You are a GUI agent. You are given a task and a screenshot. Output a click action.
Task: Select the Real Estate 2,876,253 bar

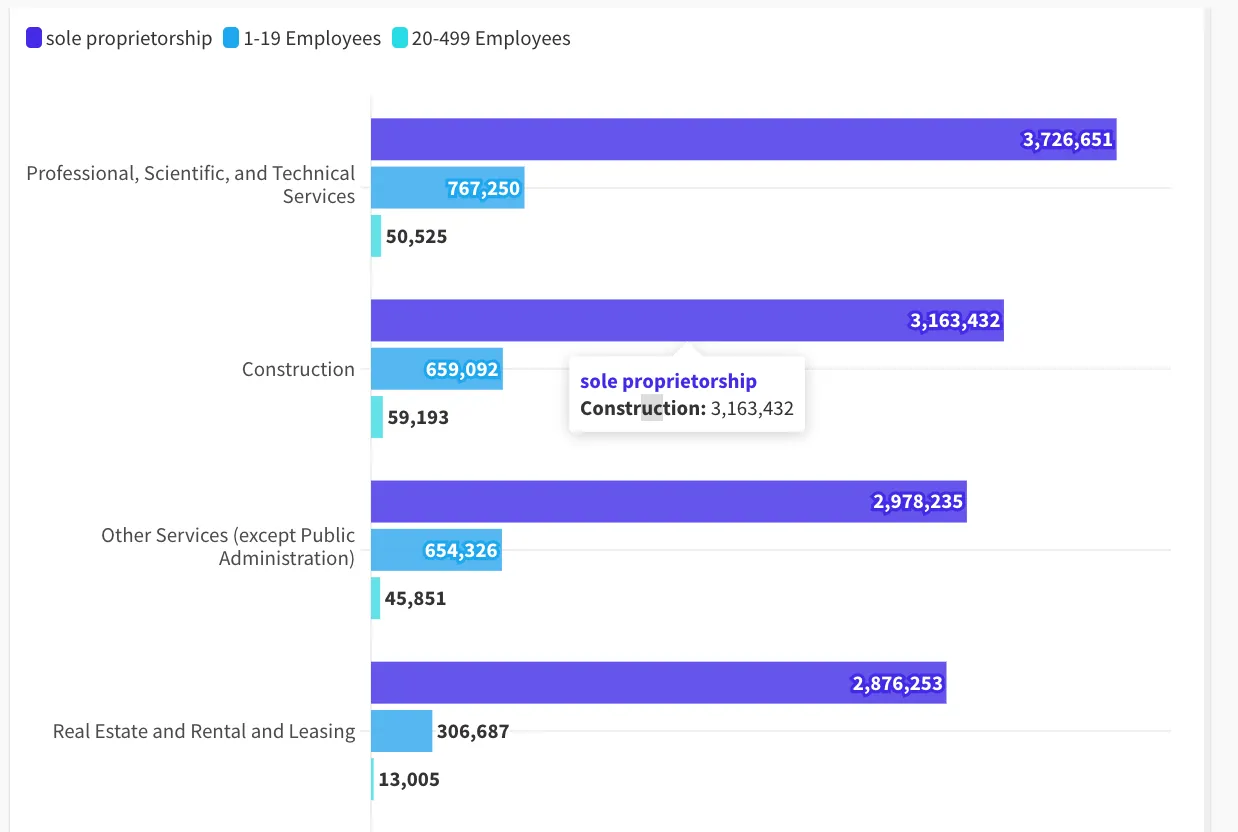(658, 683)
